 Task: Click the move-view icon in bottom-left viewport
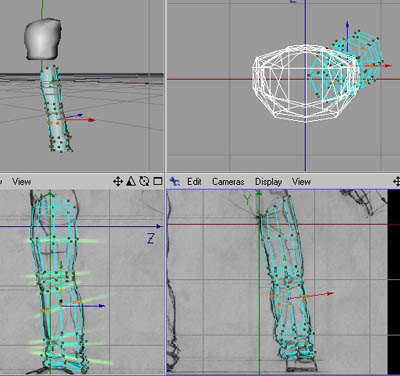[x=118, y=181]
